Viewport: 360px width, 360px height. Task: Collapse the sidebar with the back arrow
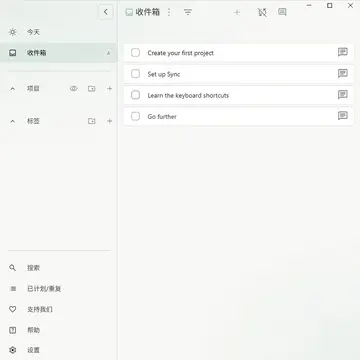(x=106, y=12)
